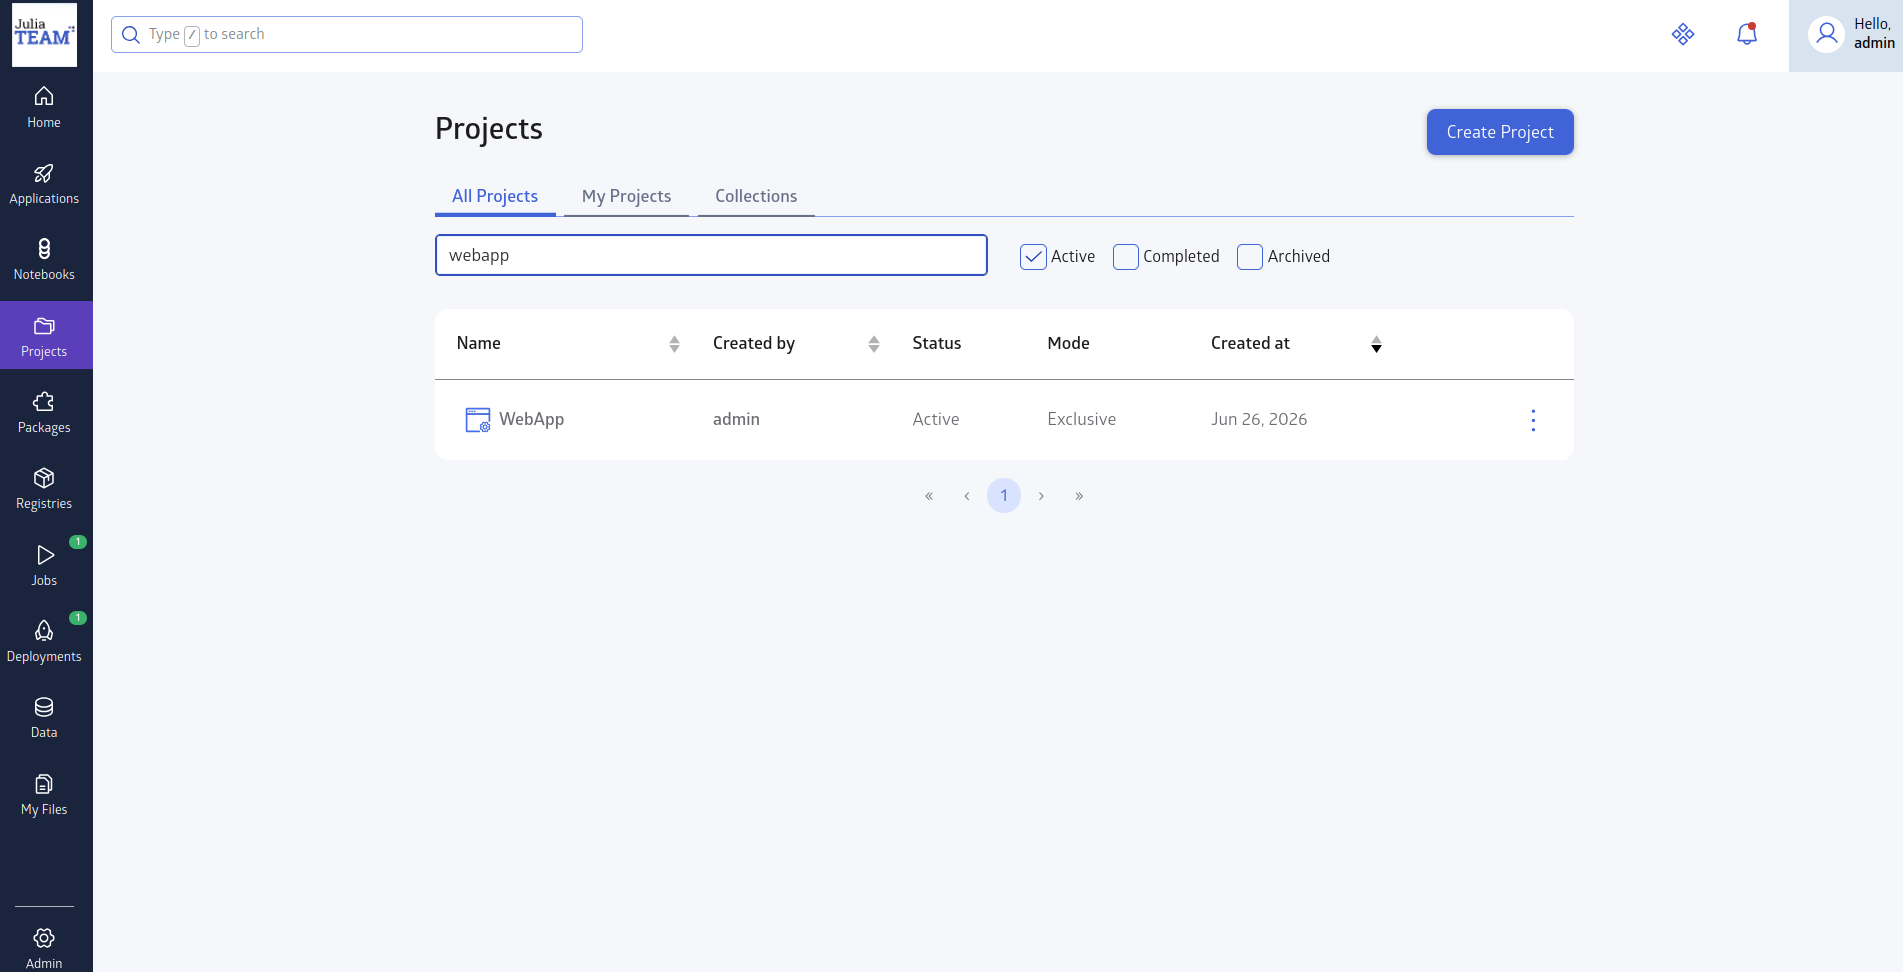Image resolution: width=1903 pixels, height=972 pixels.
Task: Click the 'Exclusive' mode cell
Action: click(1081, 419)
